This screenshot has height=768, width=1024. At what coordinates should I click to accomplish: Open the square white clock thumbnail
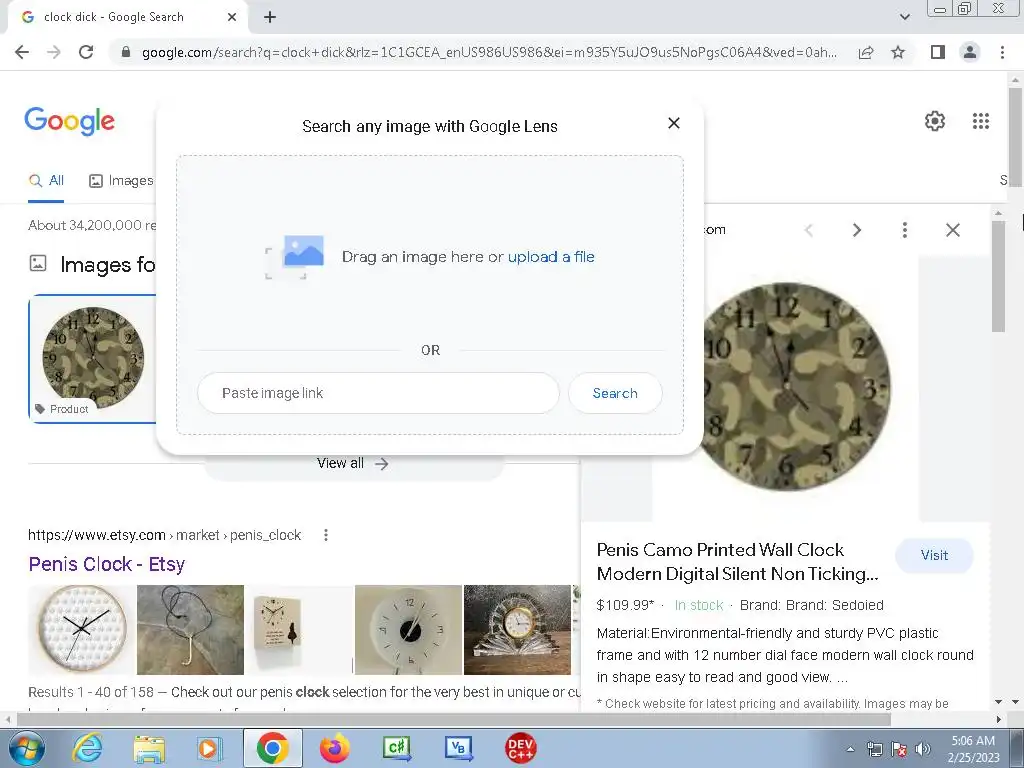pyautogui.click(x=299, y=630)
